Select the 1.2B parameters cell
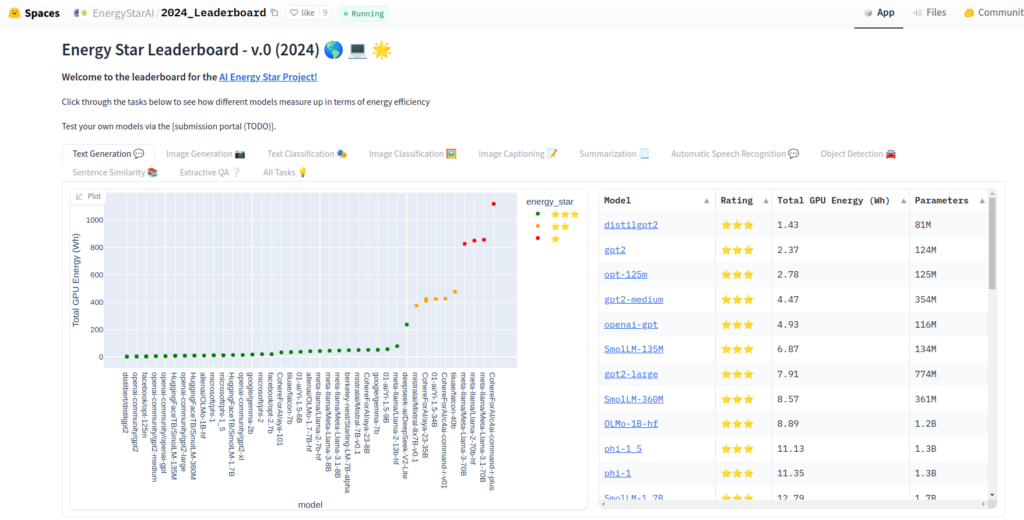 948,423
